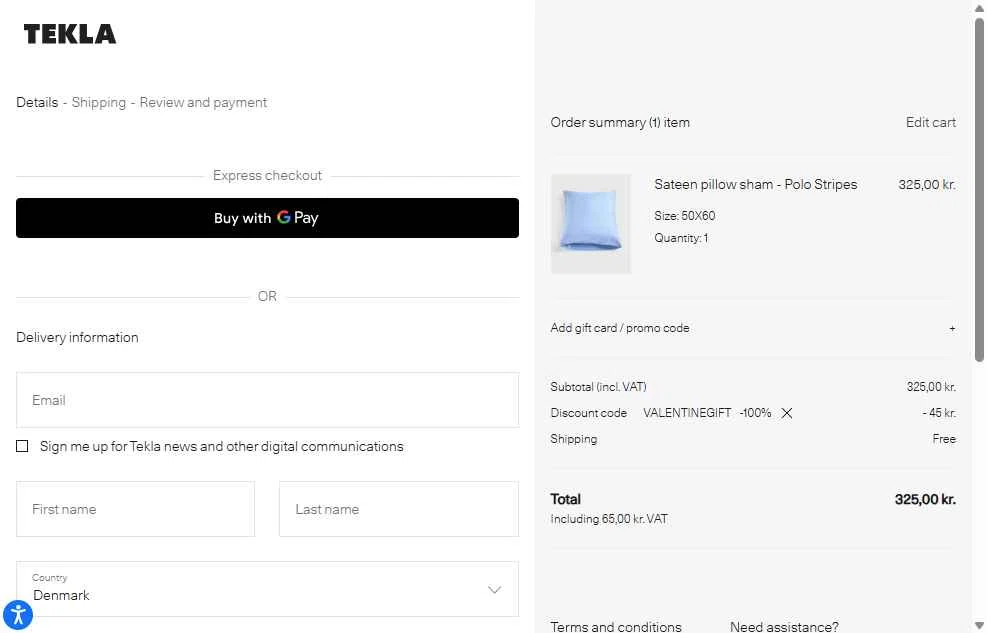Click the Delivery information heading
987x633 pixels.
77,337
